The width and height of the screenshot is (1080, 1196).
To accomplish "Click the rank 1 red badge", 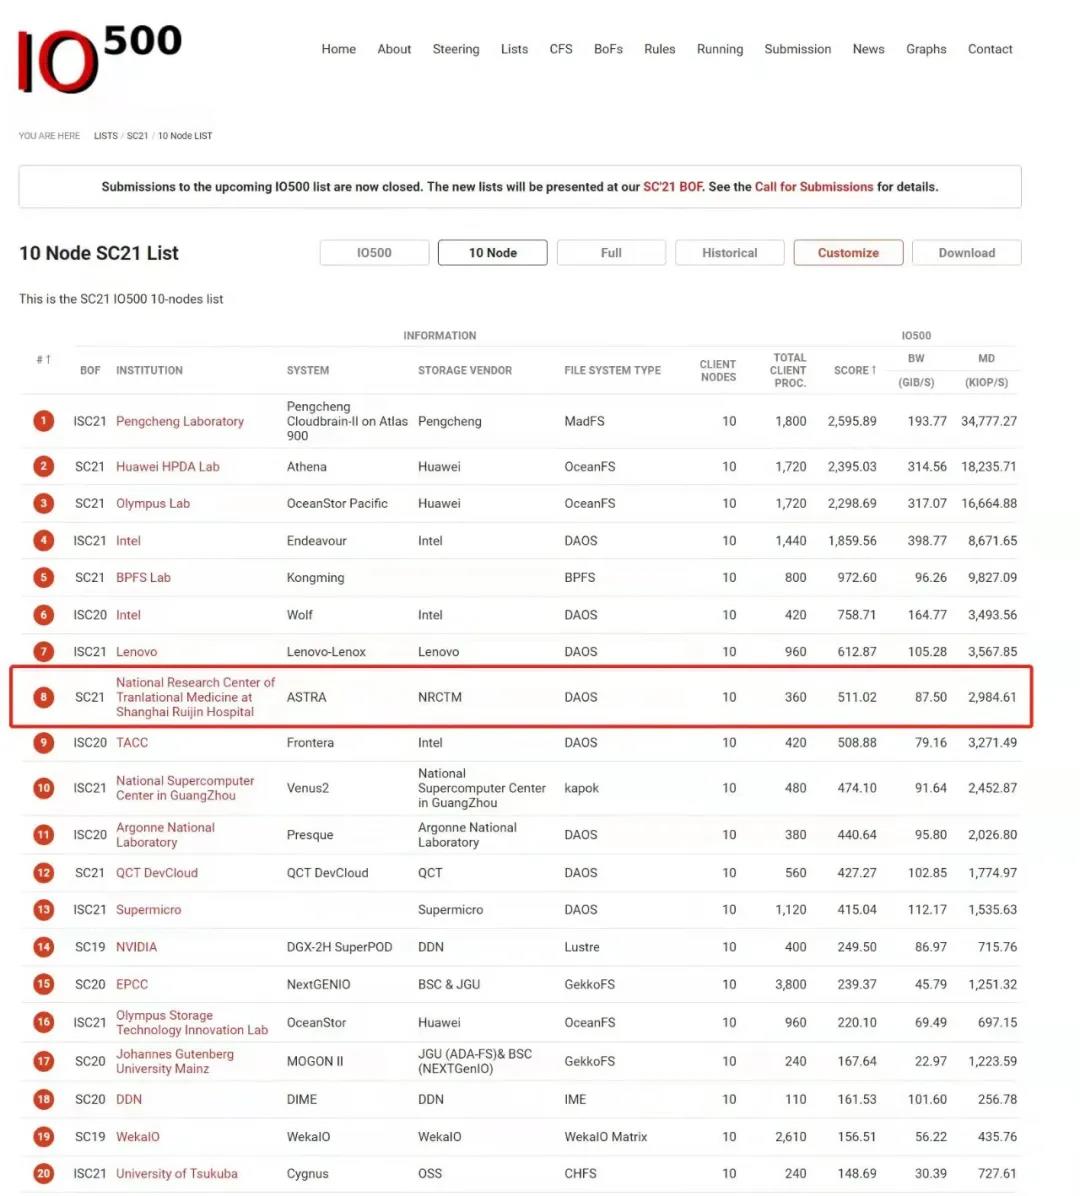I will point(43,421).
